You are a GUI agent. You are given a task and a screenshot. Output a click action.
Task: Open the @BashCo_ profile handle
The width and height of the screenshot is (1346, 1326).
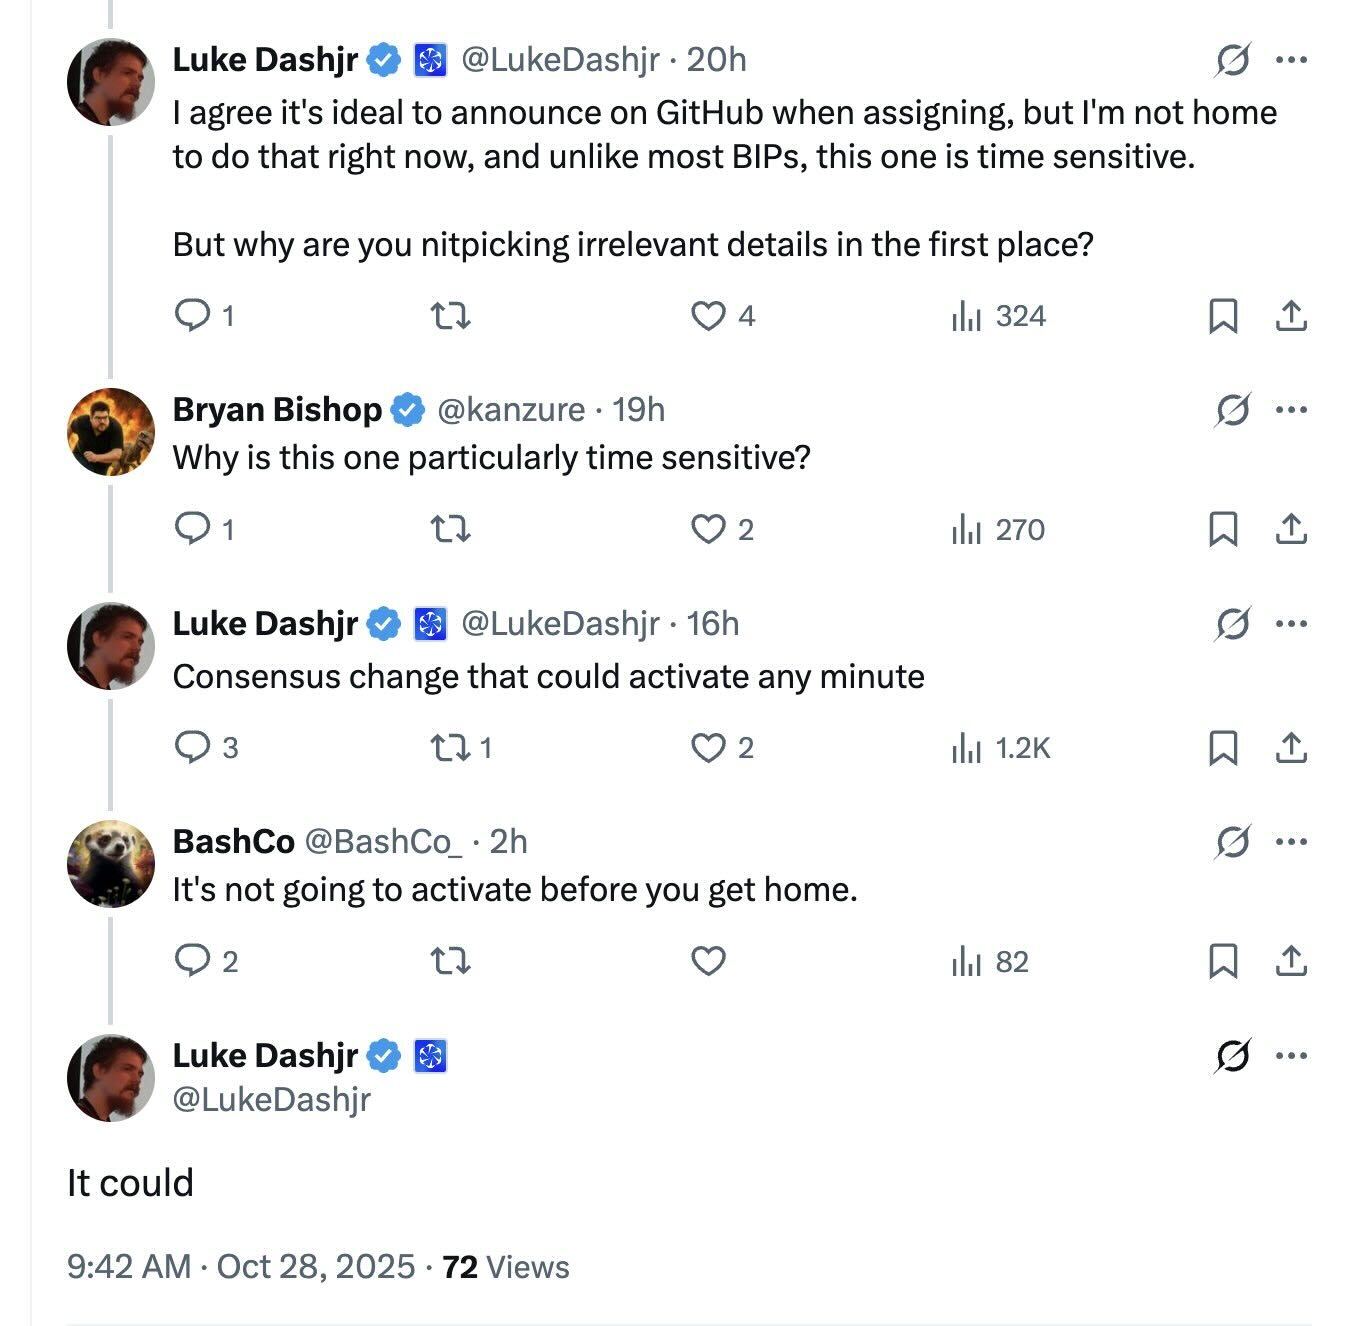[383, 842]
